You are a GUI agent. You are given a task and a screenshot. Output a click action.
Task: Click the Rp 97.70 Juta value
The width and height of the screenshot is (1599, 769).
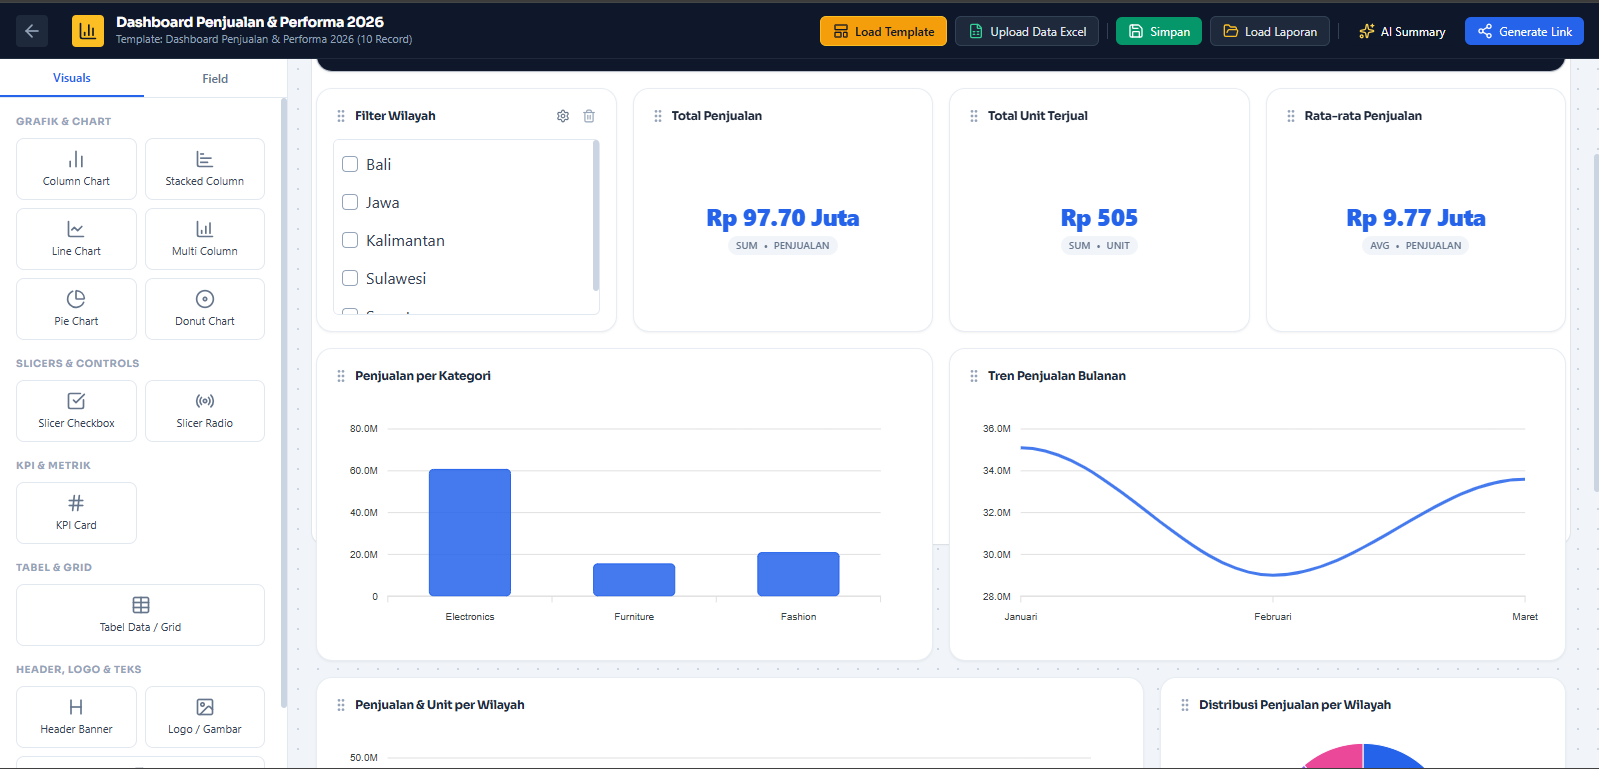(783, 218)
